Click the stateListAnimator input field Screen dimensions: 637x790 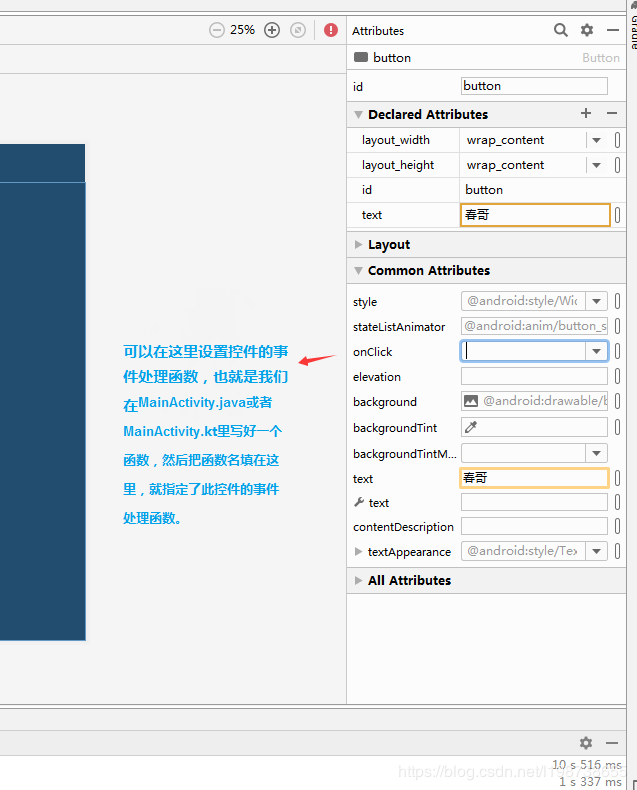(534, 326)
